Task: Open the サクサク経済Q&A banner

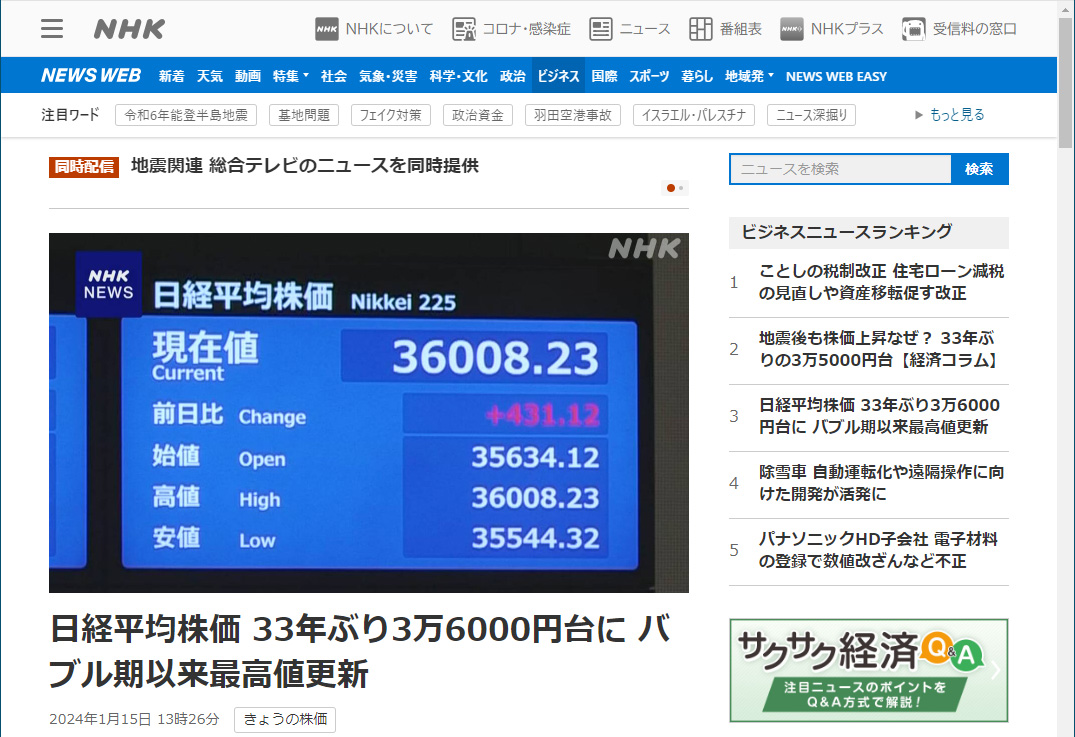Action: point(868,670)
